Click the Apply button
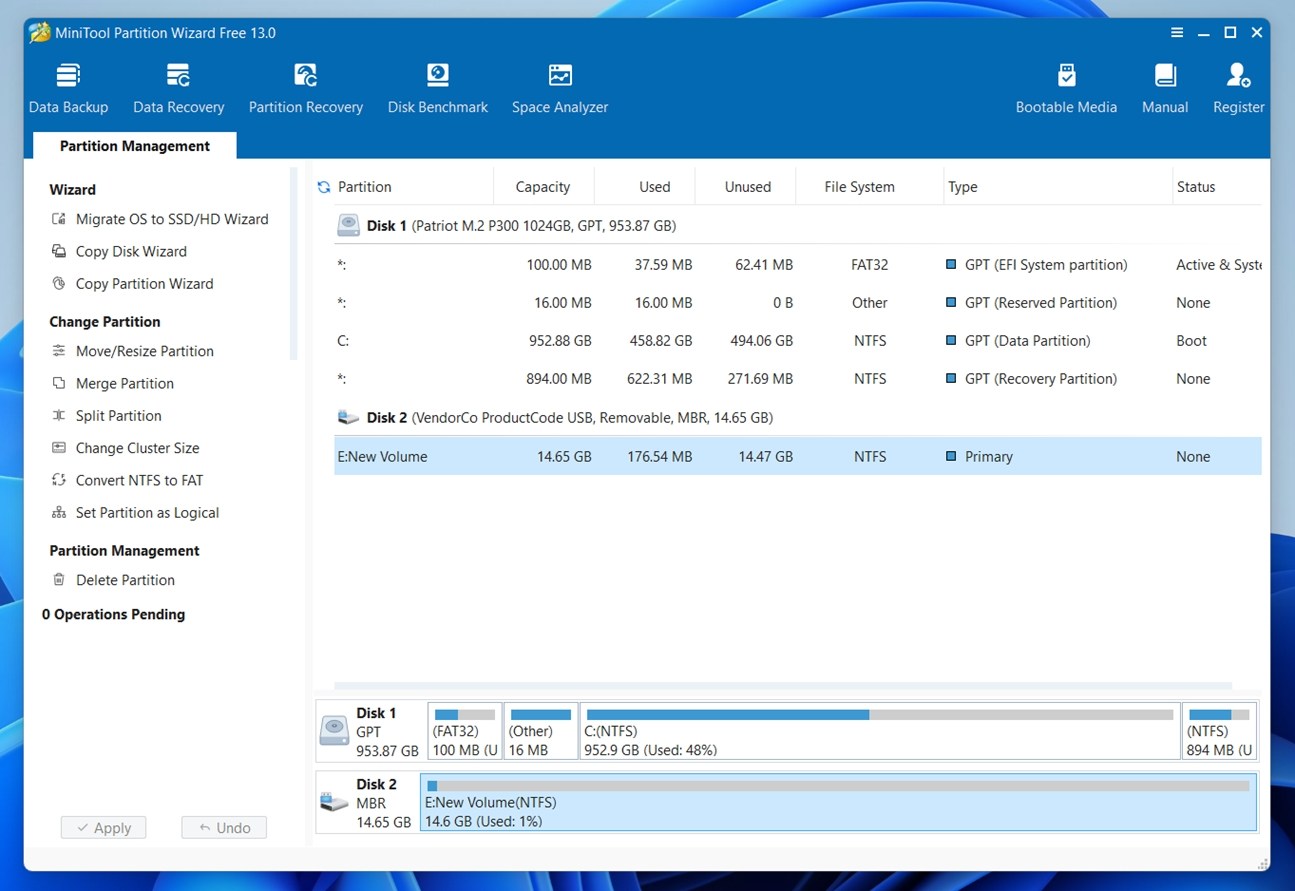1295x891 pixels. tap(103, 827)
